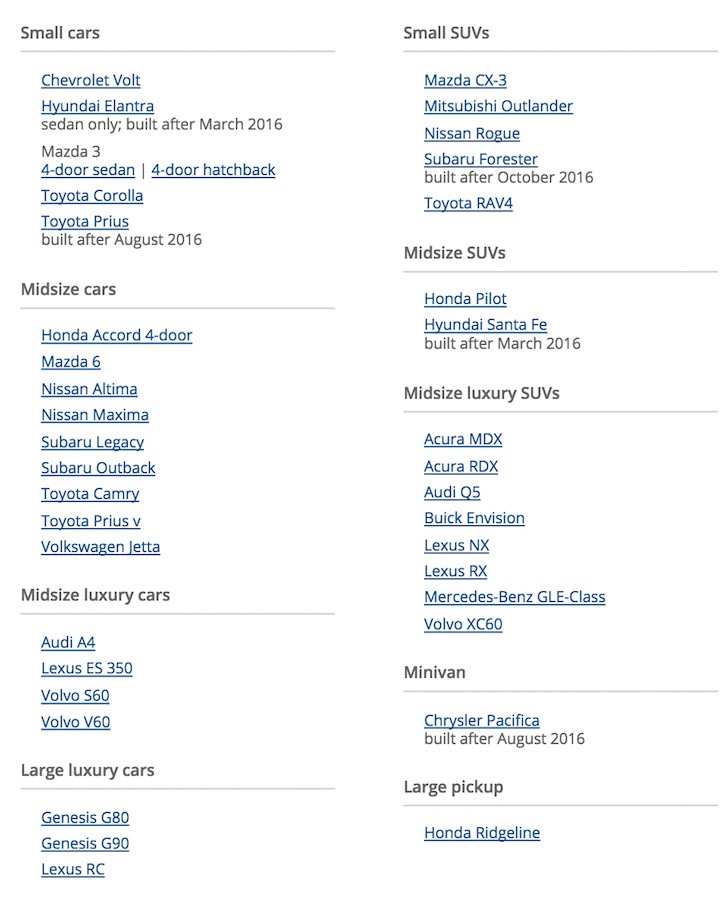728x905 pixels.
Task: Click the Buick Envision link
Action: coord(475,518)
